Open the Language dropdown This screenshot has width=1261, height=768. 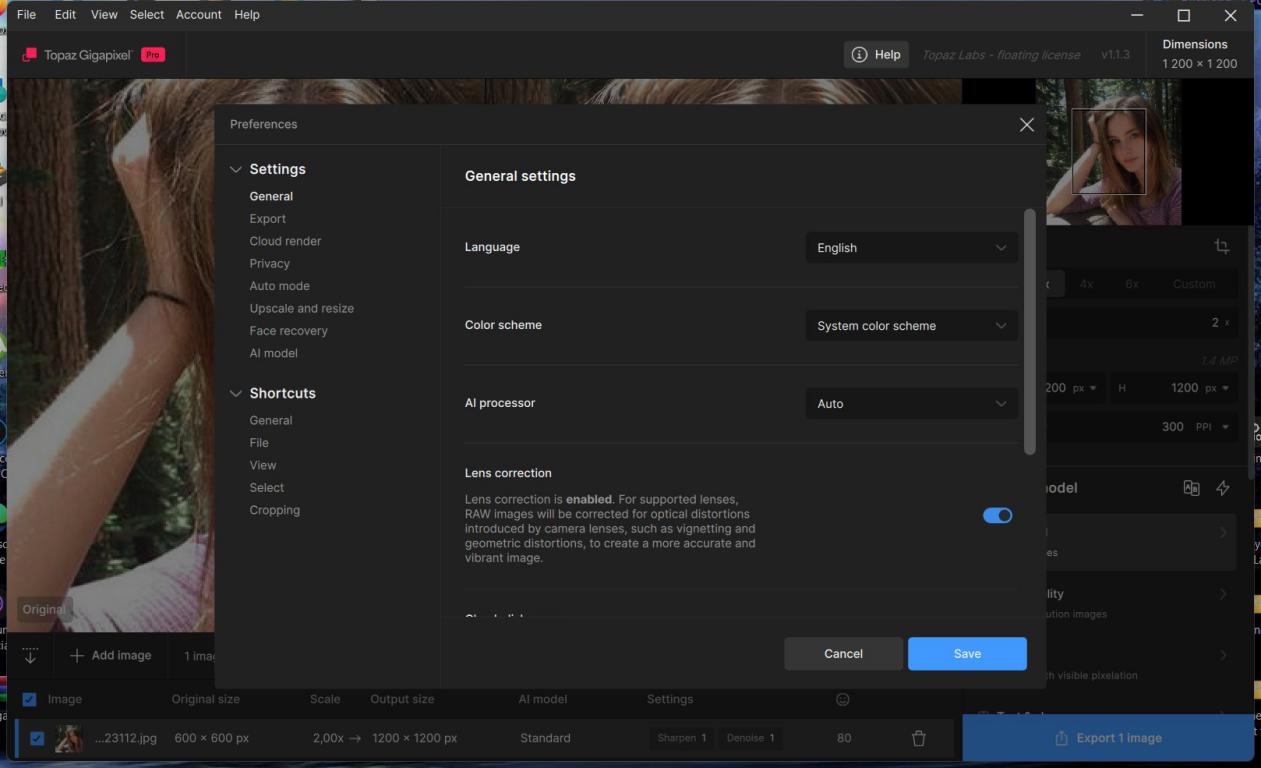pos(911,248)
